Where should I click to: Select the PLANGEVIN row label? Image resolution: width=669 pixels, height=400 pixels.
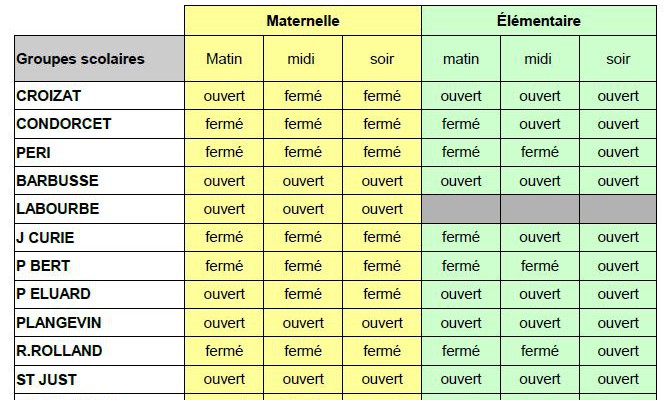click(99, 322)
